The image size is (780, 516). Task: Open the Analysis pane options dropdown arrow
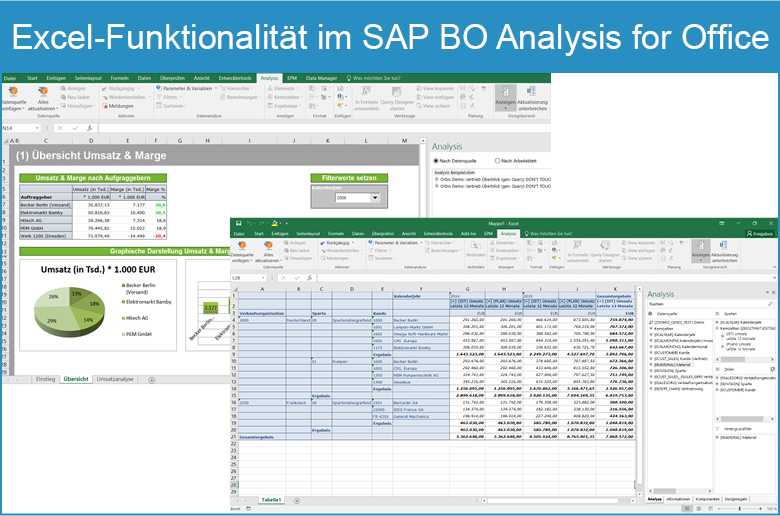[x=767, y=293]
